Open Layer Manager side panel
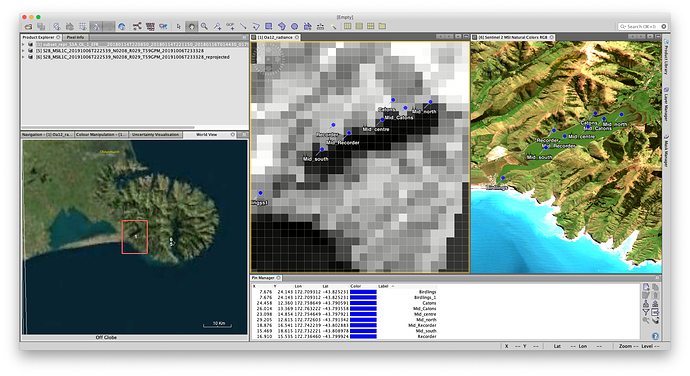Viewport: 690px width, 376px height. [666, 105]
